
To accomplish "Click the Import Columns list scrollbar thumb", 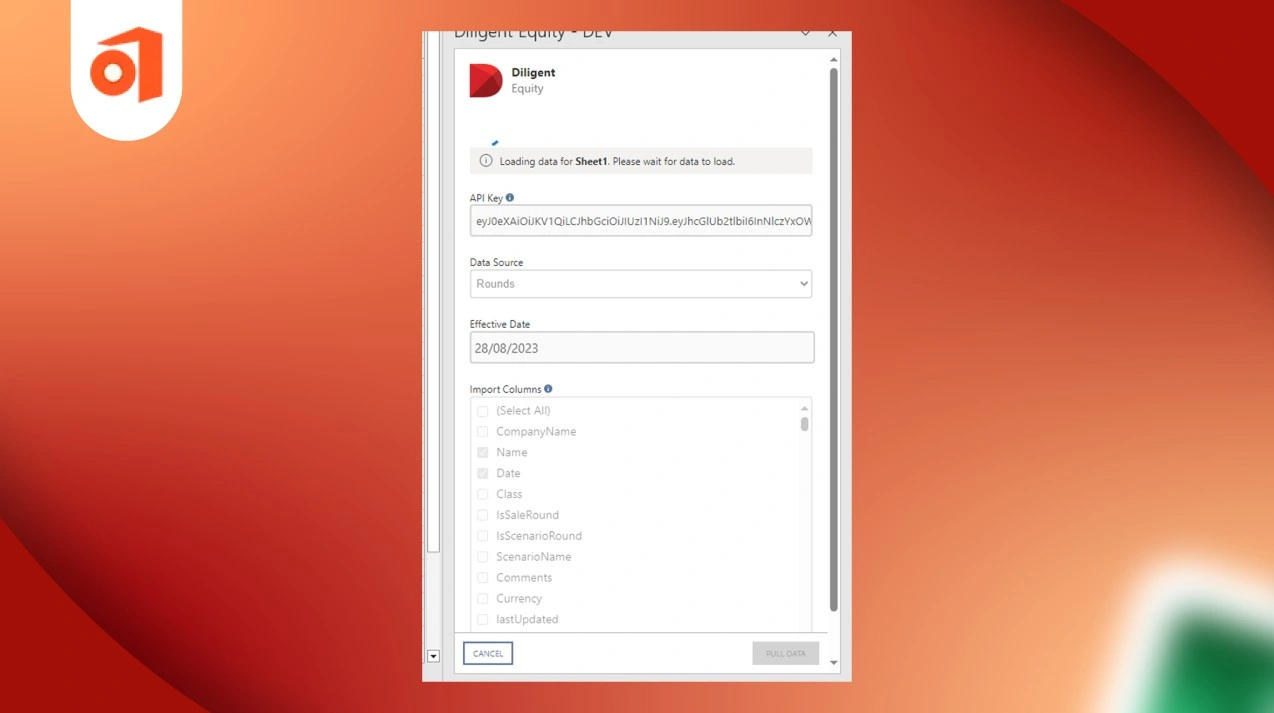I will [x=804, y=424].
